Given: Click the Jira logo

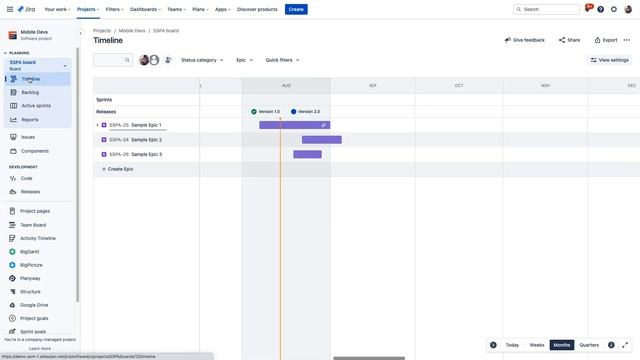Looking at the screenshot, I should 27,9.
